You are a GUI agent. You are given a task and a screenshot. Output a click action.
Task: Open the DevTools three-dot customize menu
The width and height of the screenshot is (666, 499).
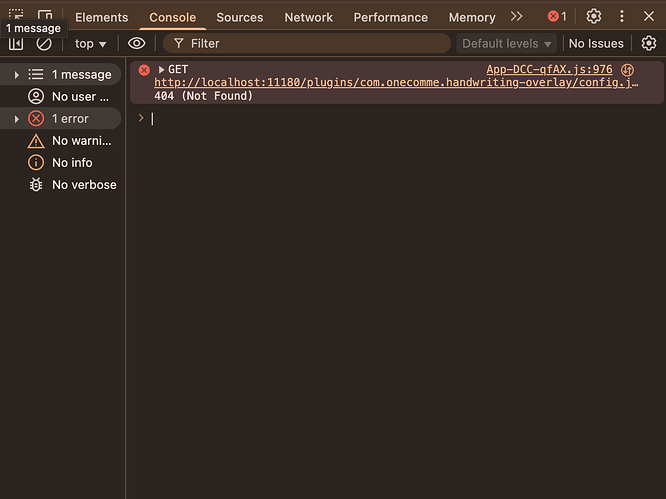[622, 17]
